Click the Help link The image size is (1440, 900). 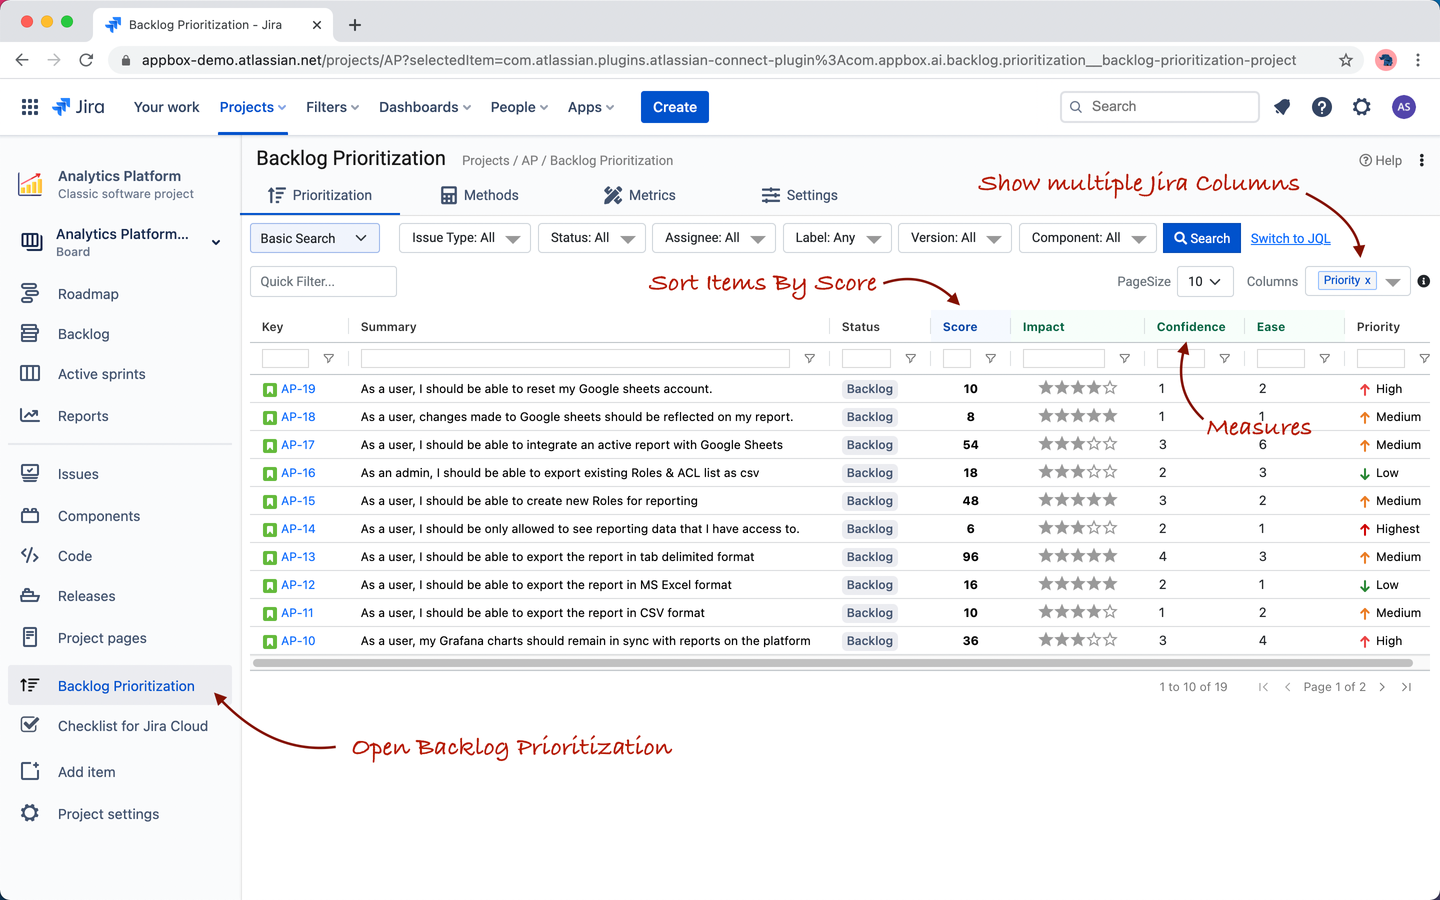click(x=1380, y=160)
